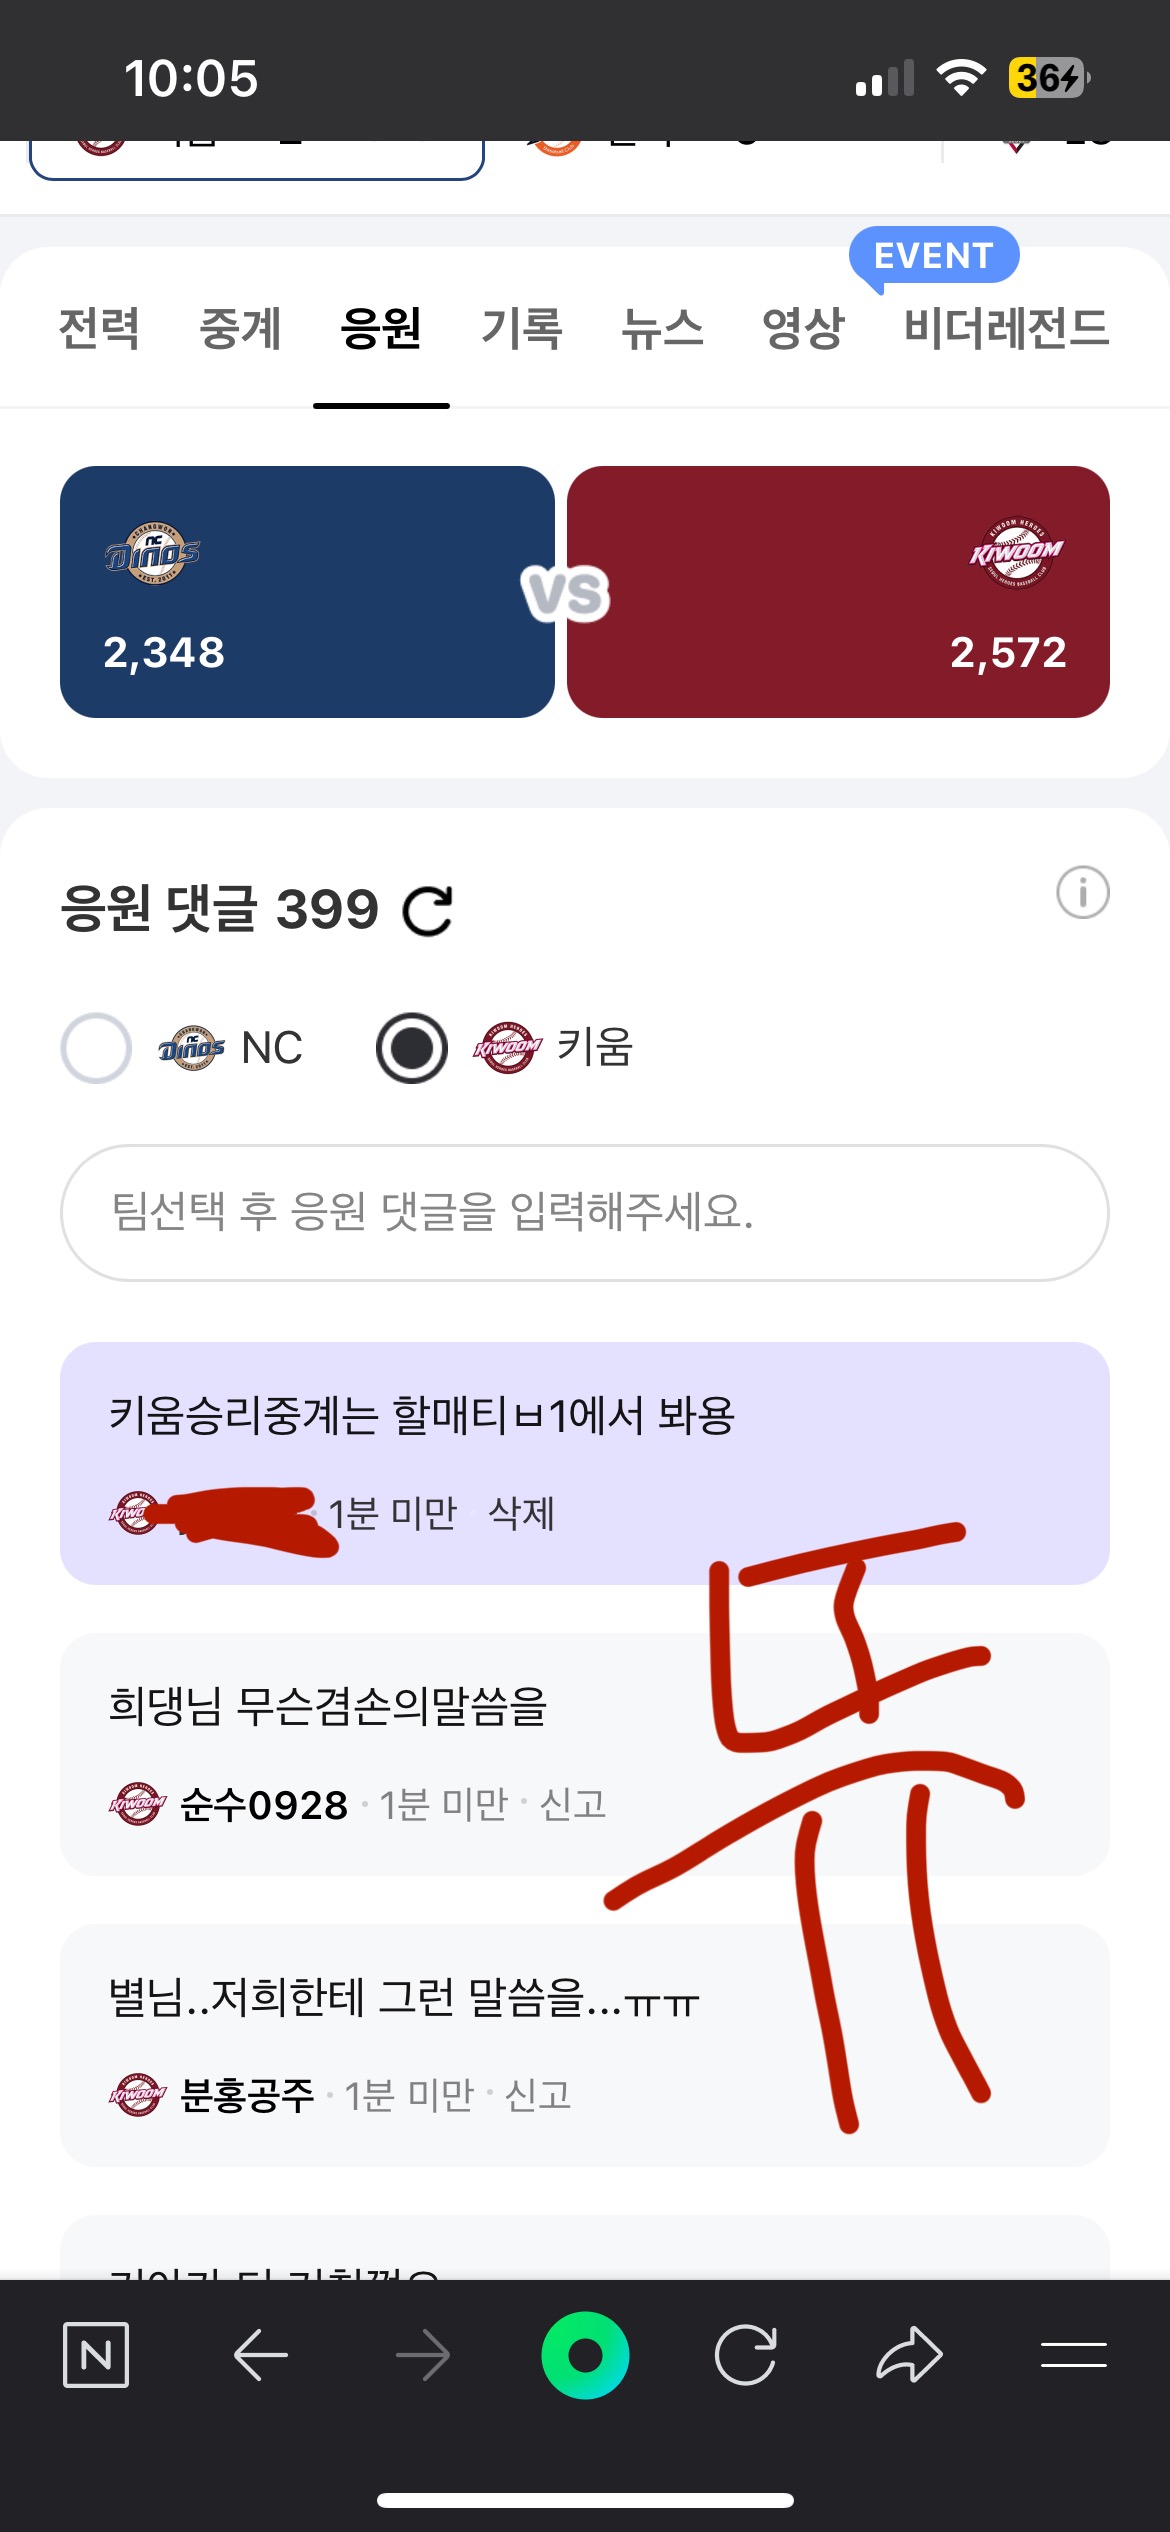Screen dimensions: 1170x2532
Task: Open the share arrow icon
Action: 909,2355
